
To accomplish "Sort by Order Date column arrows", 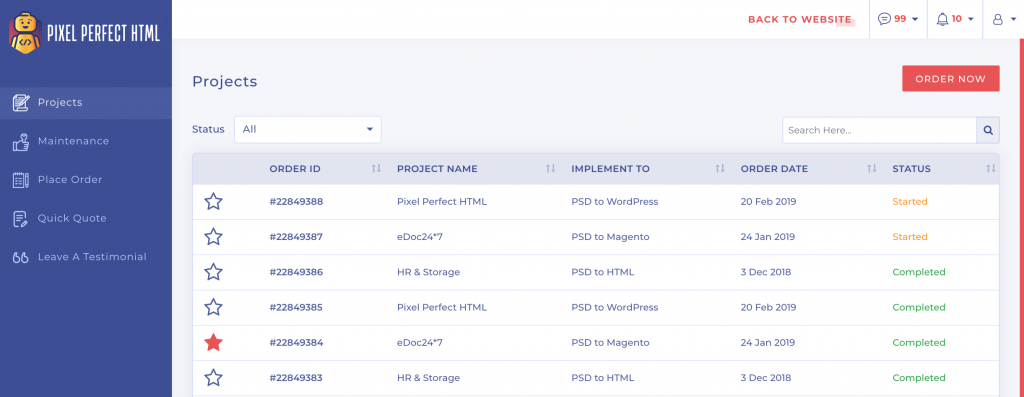I will point(872,168).
